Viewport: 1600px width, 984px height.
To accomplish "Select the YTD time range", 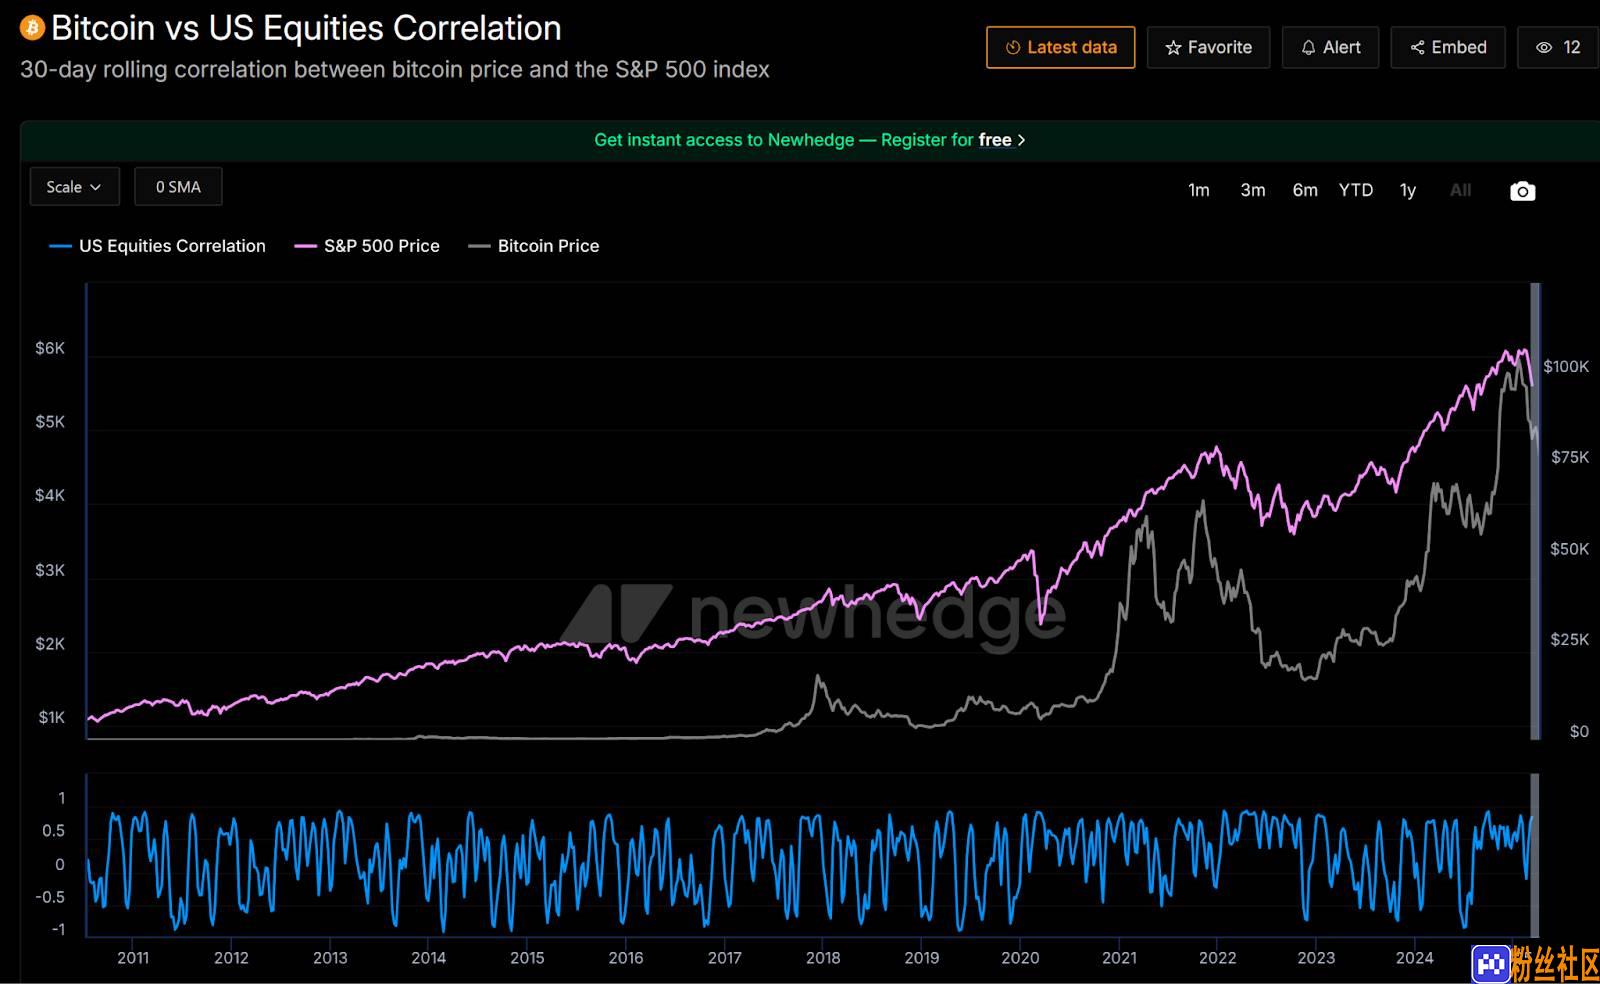I will pos(1356,190).
